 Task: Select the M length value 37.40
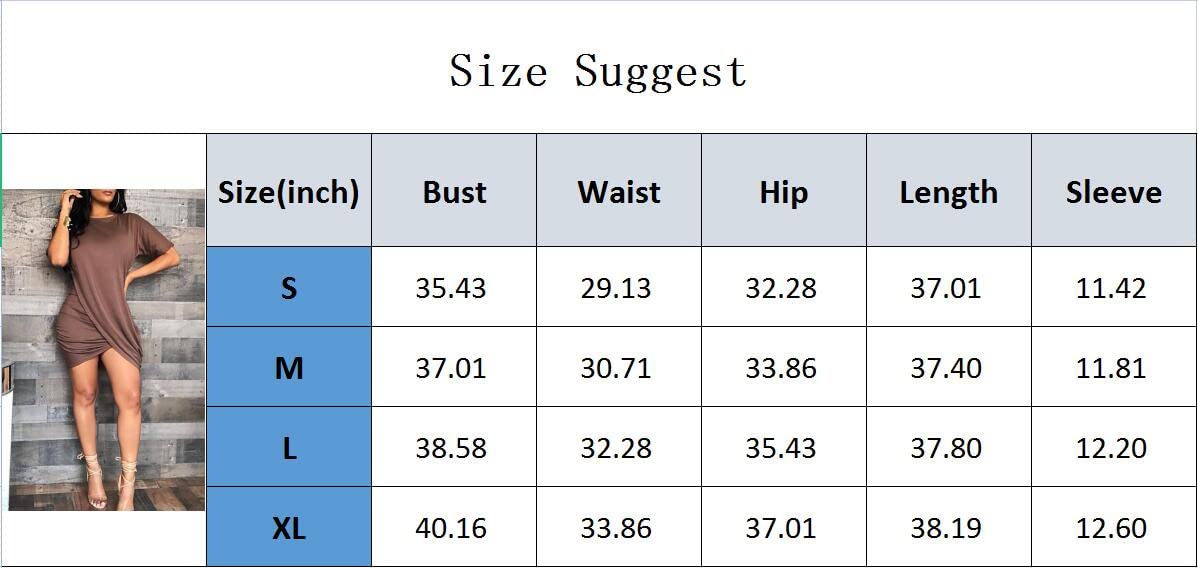tap(946, 368)
